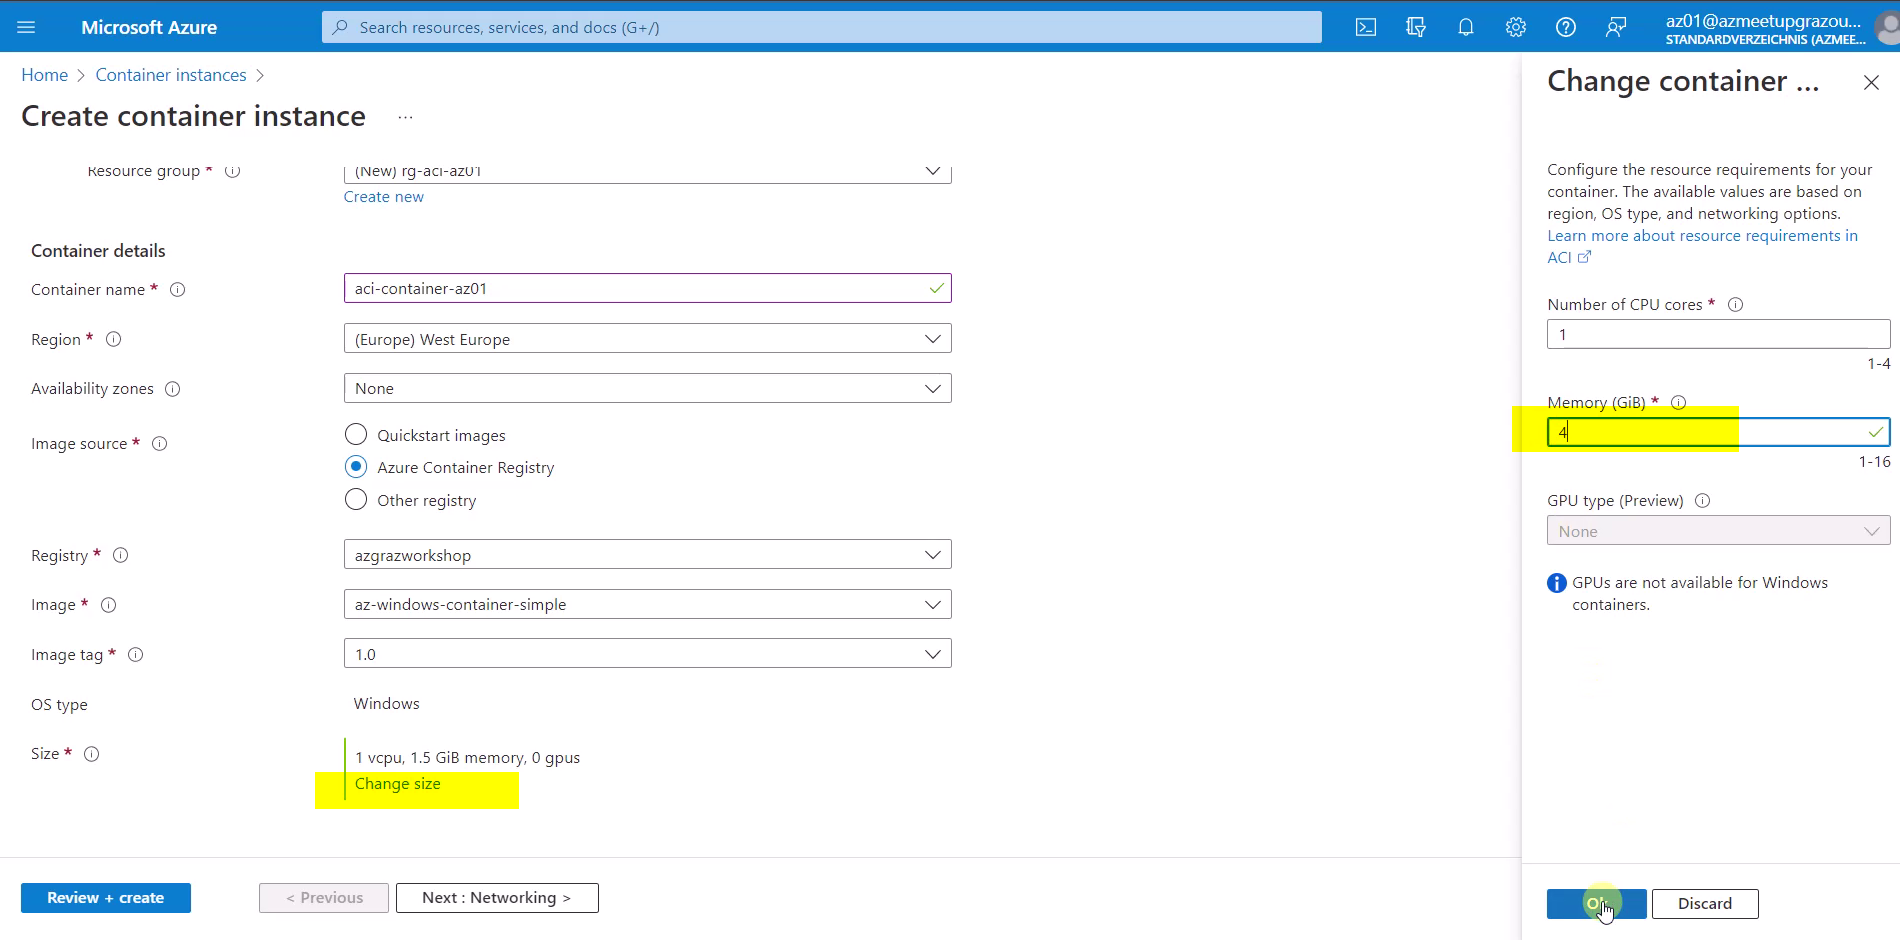Click the Microsoft Azure logo text
Viewport: 1900px width, 940px height.
click(x=149, y=27)
